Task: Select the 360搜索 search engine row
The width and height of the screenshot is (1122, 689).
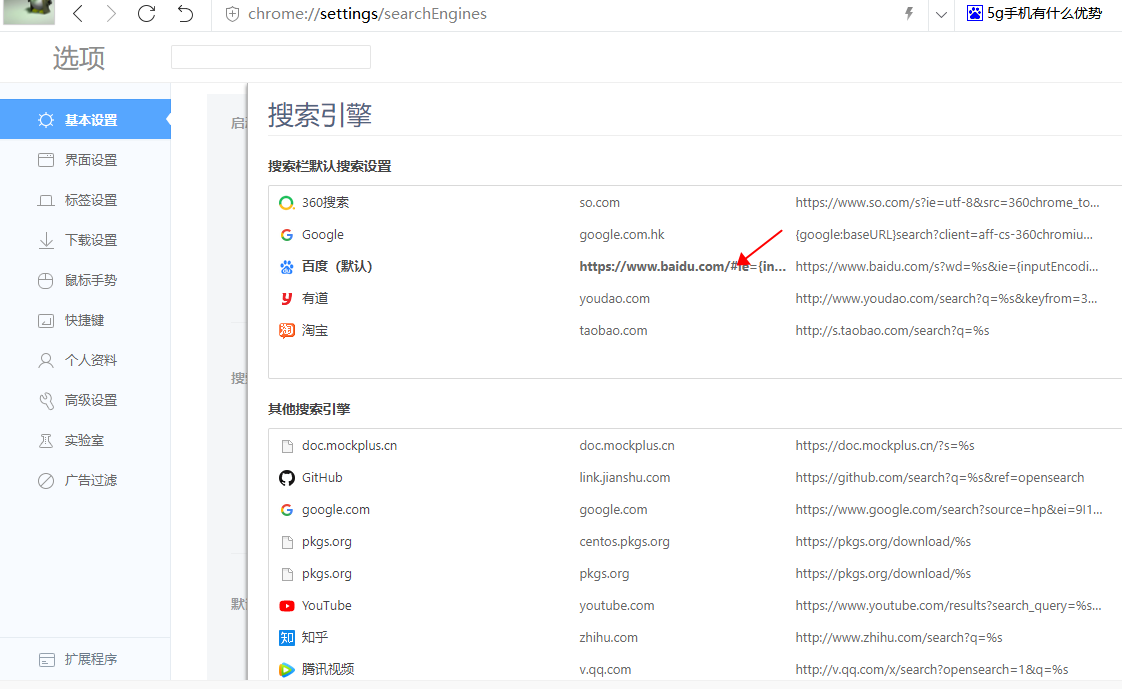Action: coord(695,202)
